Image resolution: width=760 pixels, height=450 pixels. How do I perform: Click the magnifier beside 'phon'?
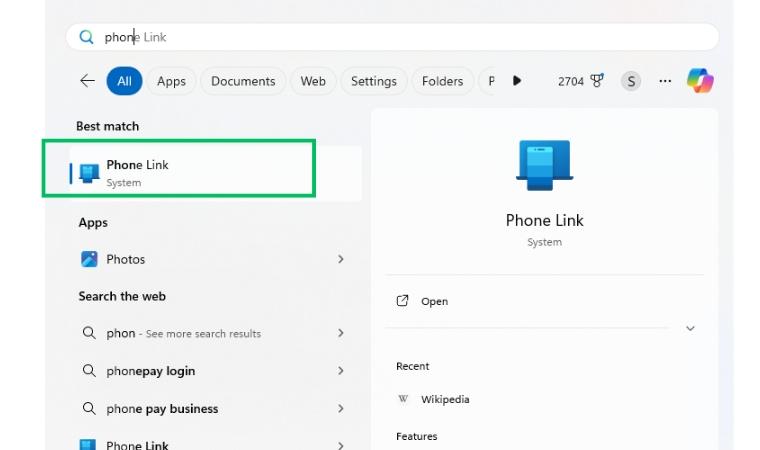click(89, 333)
